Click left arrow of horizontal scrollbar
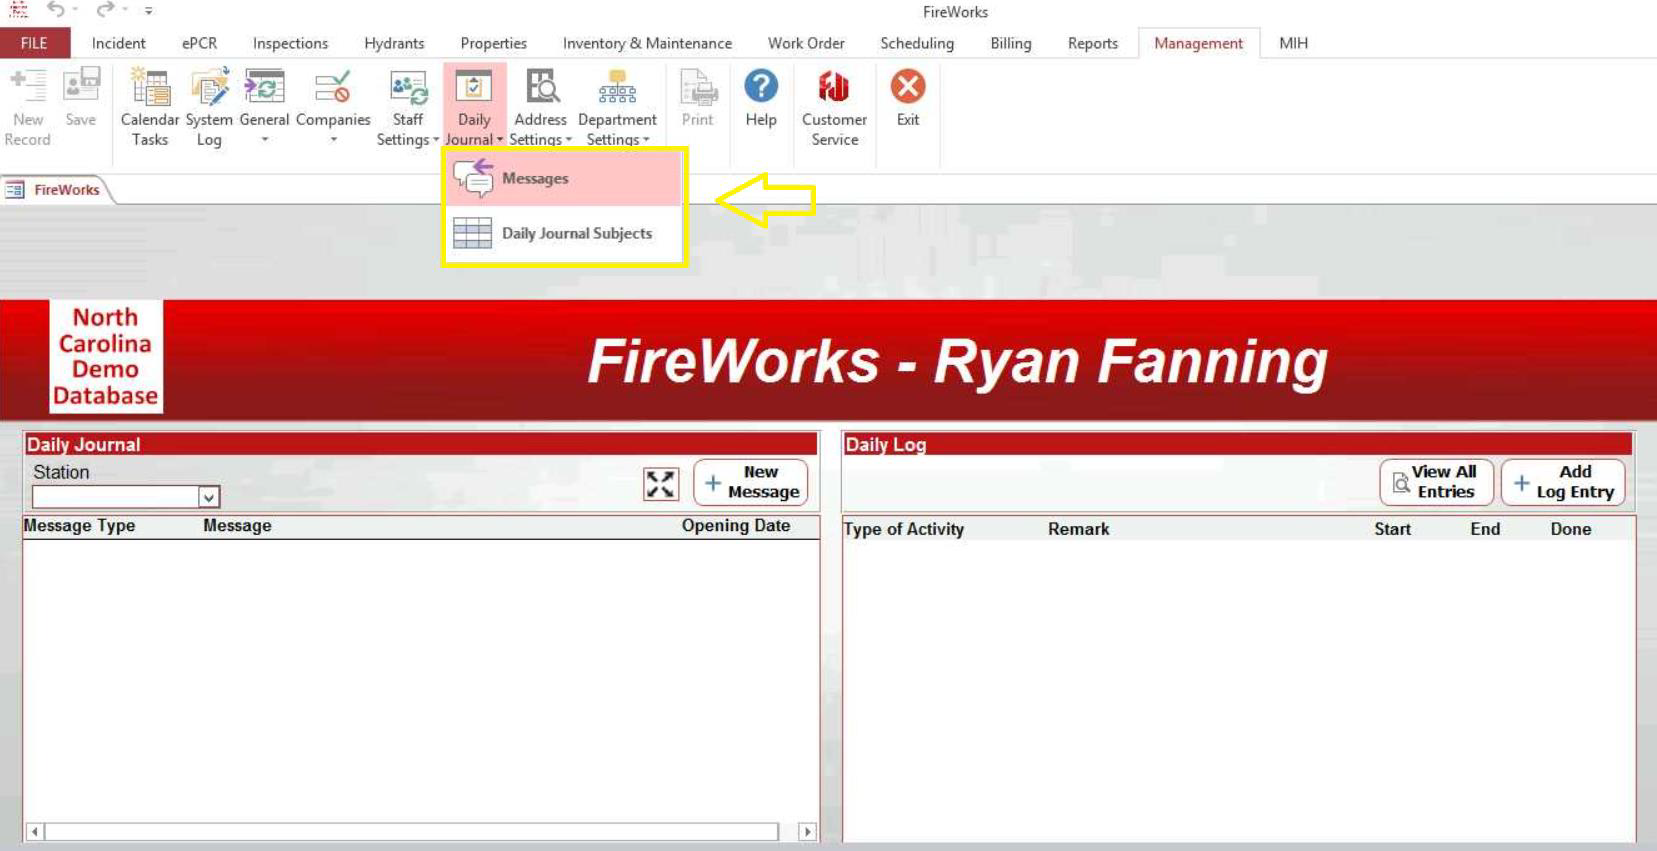Image resolution: width=1657 pixels, height=851 pixels. [34, 831]
